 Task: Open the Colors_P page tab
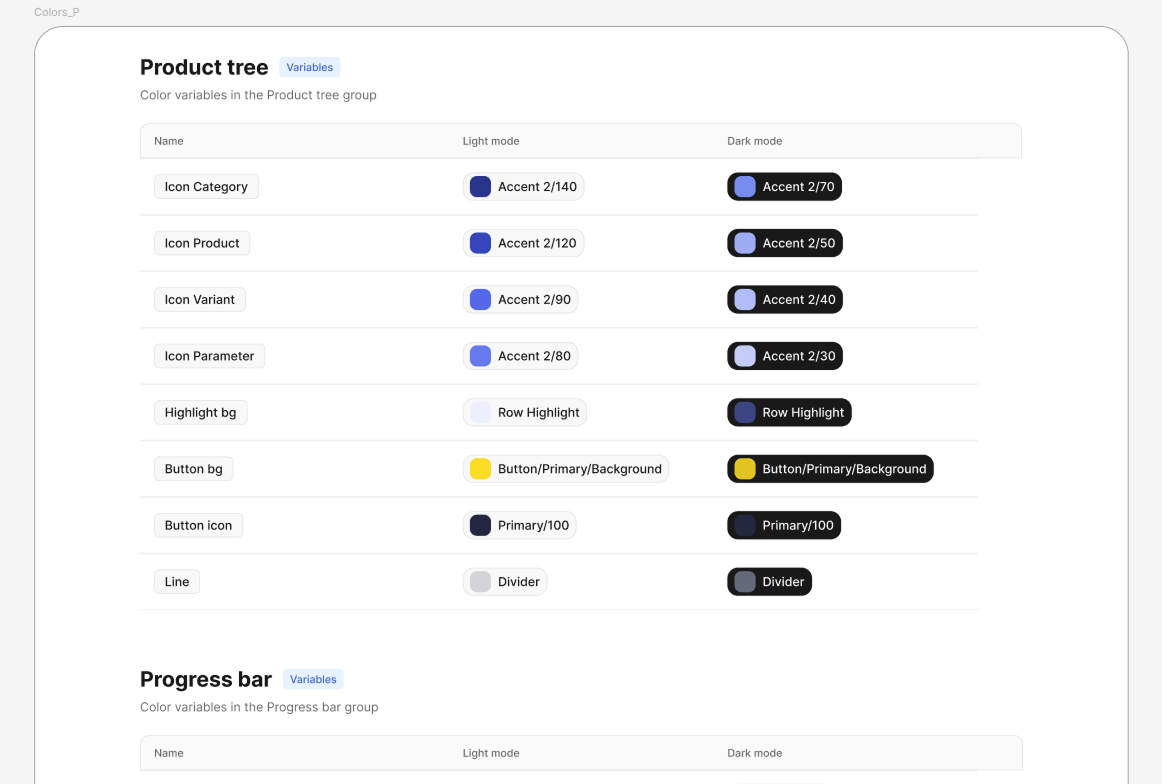(57, 12)
